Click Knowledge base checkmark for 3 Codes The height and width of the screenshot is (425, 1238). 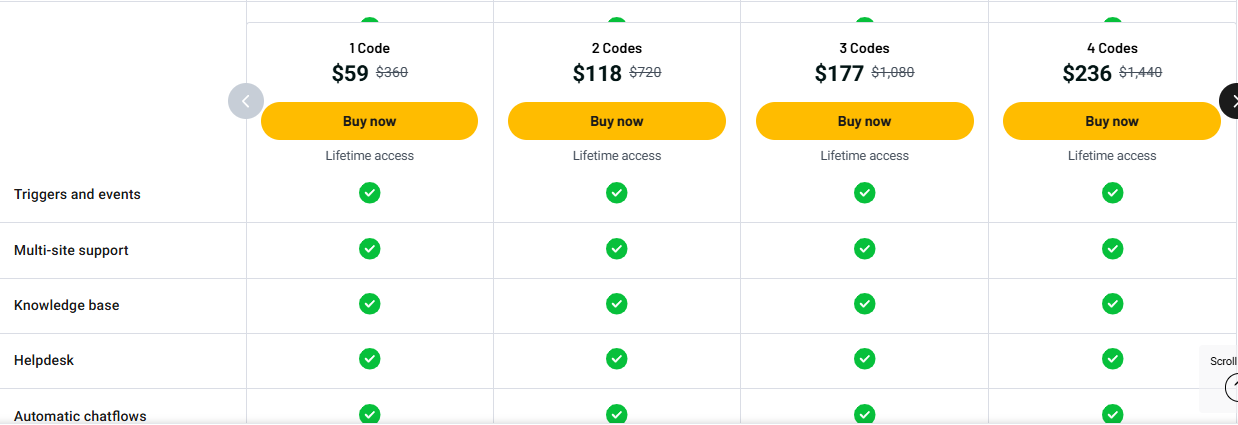[x=865, y=303]
